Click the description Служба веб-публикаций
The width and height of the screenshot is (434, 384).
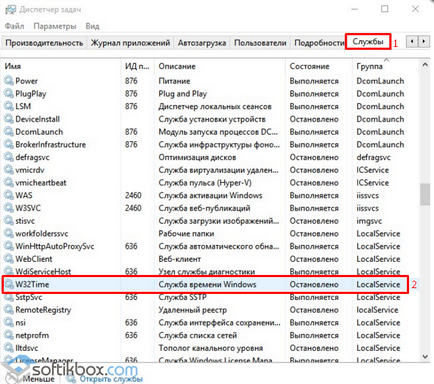[204, 208]
